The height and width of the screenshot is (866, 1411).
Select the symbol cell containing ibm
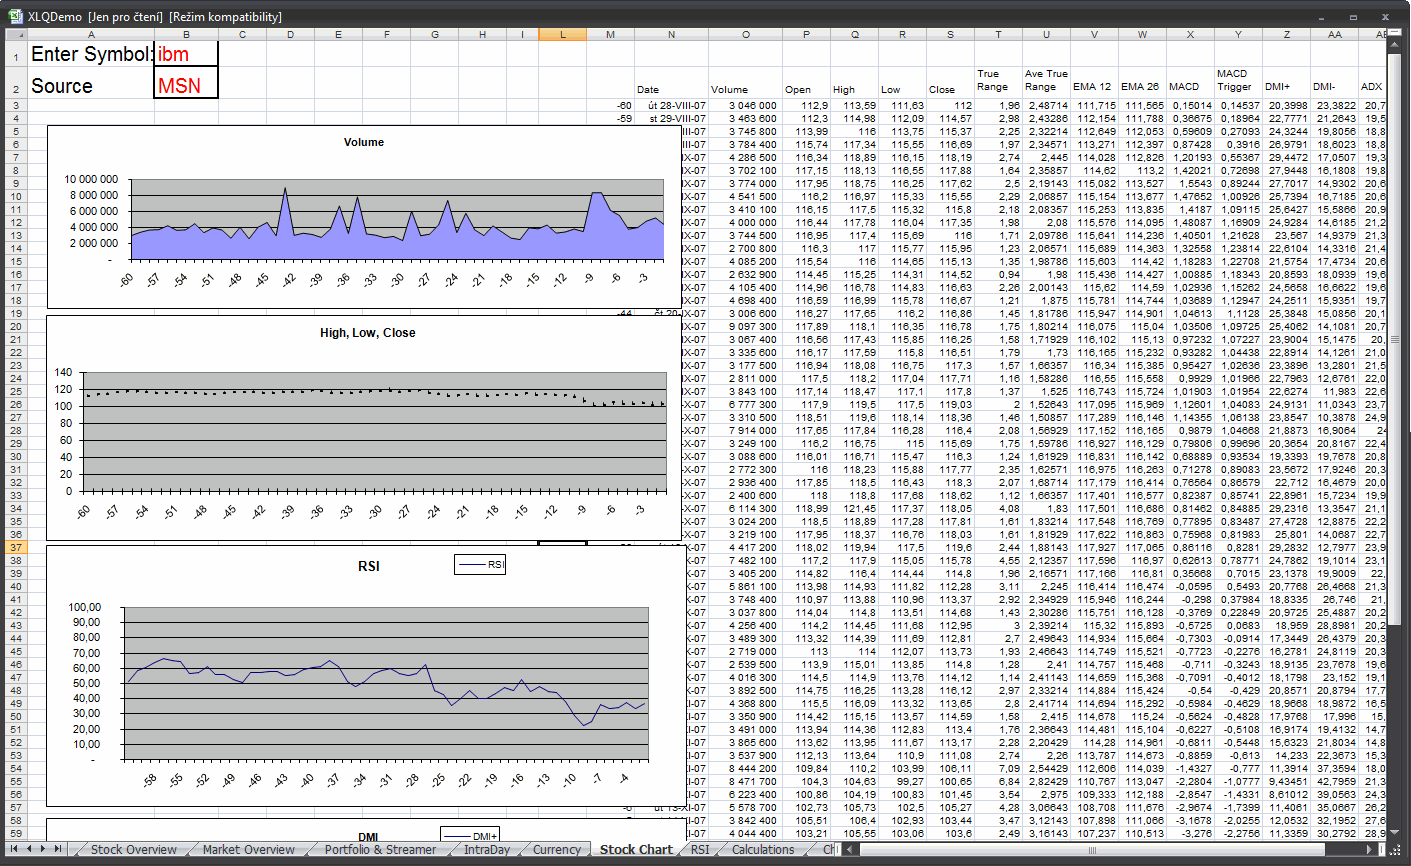186,54
